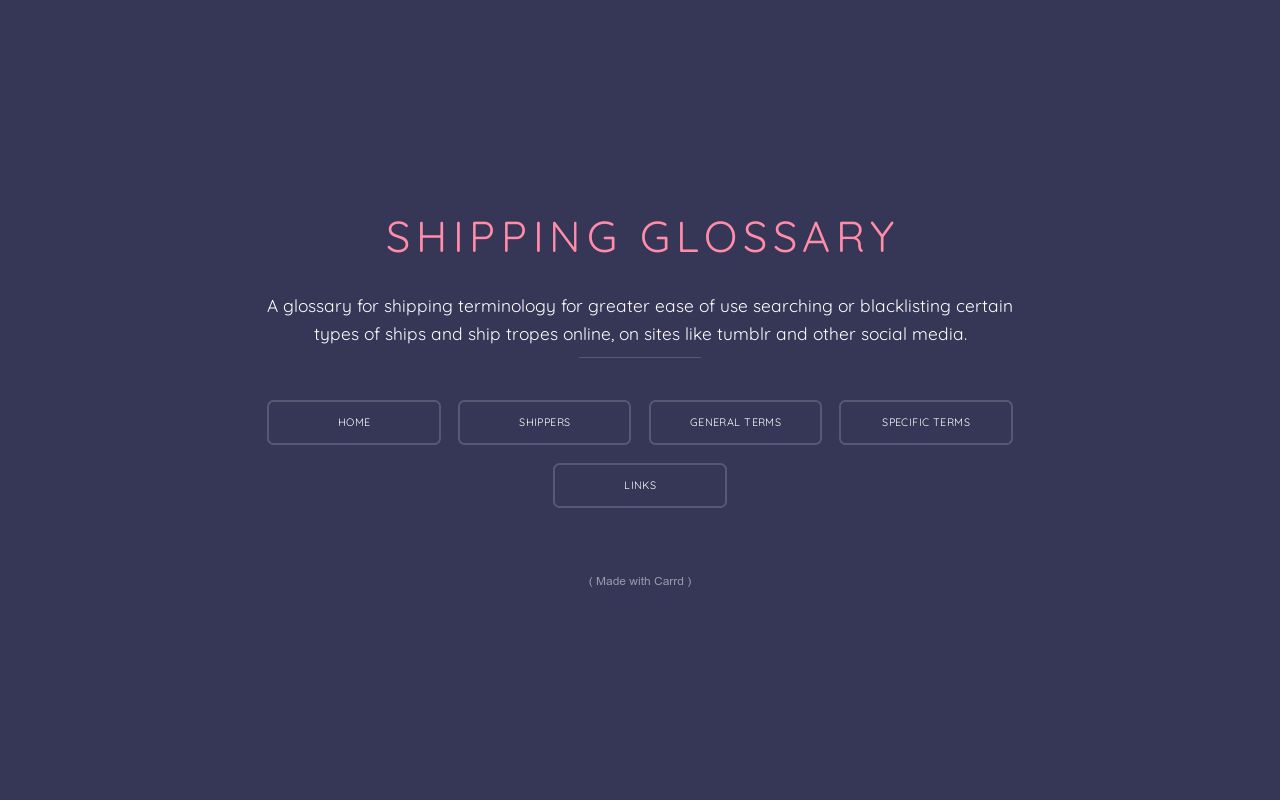The width and height of the screenshot is (1280, 800).
Task: Click the word GLOSSARY in the heading
Action: pyautogui.click(x=768, y=237)
